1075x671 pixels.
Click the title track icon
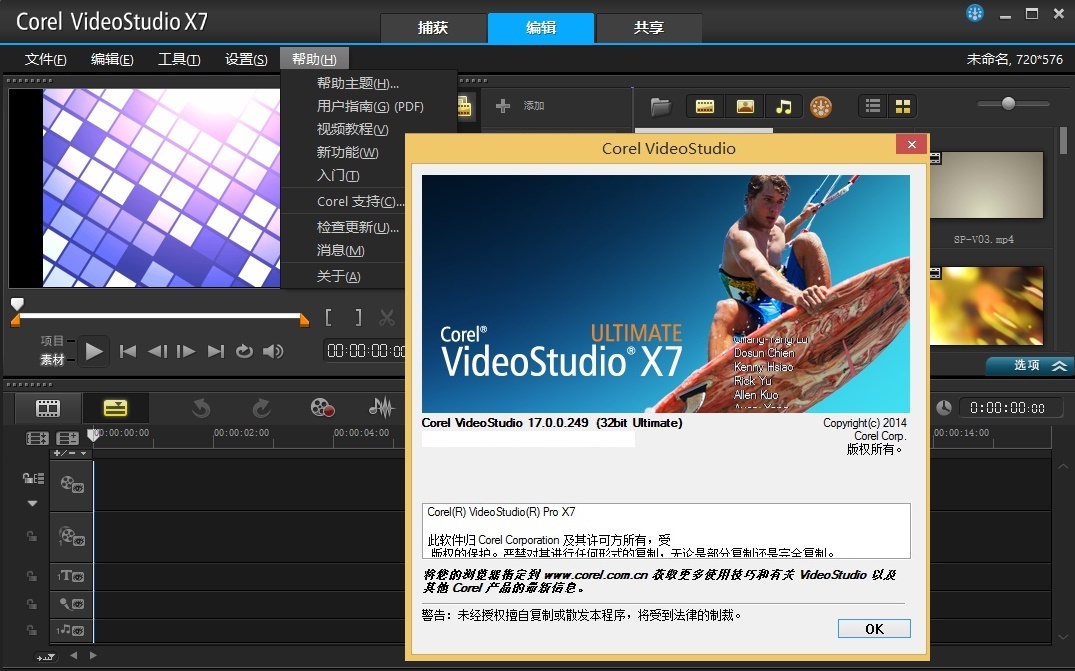(71, 576)
